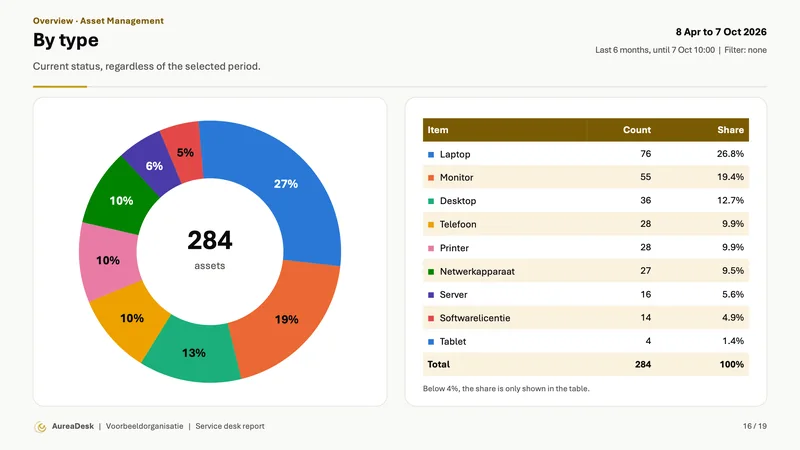Viewport: 800px width, 450px height.
Task: Click the orange Monitor legend square
Action: pos(431,178)
